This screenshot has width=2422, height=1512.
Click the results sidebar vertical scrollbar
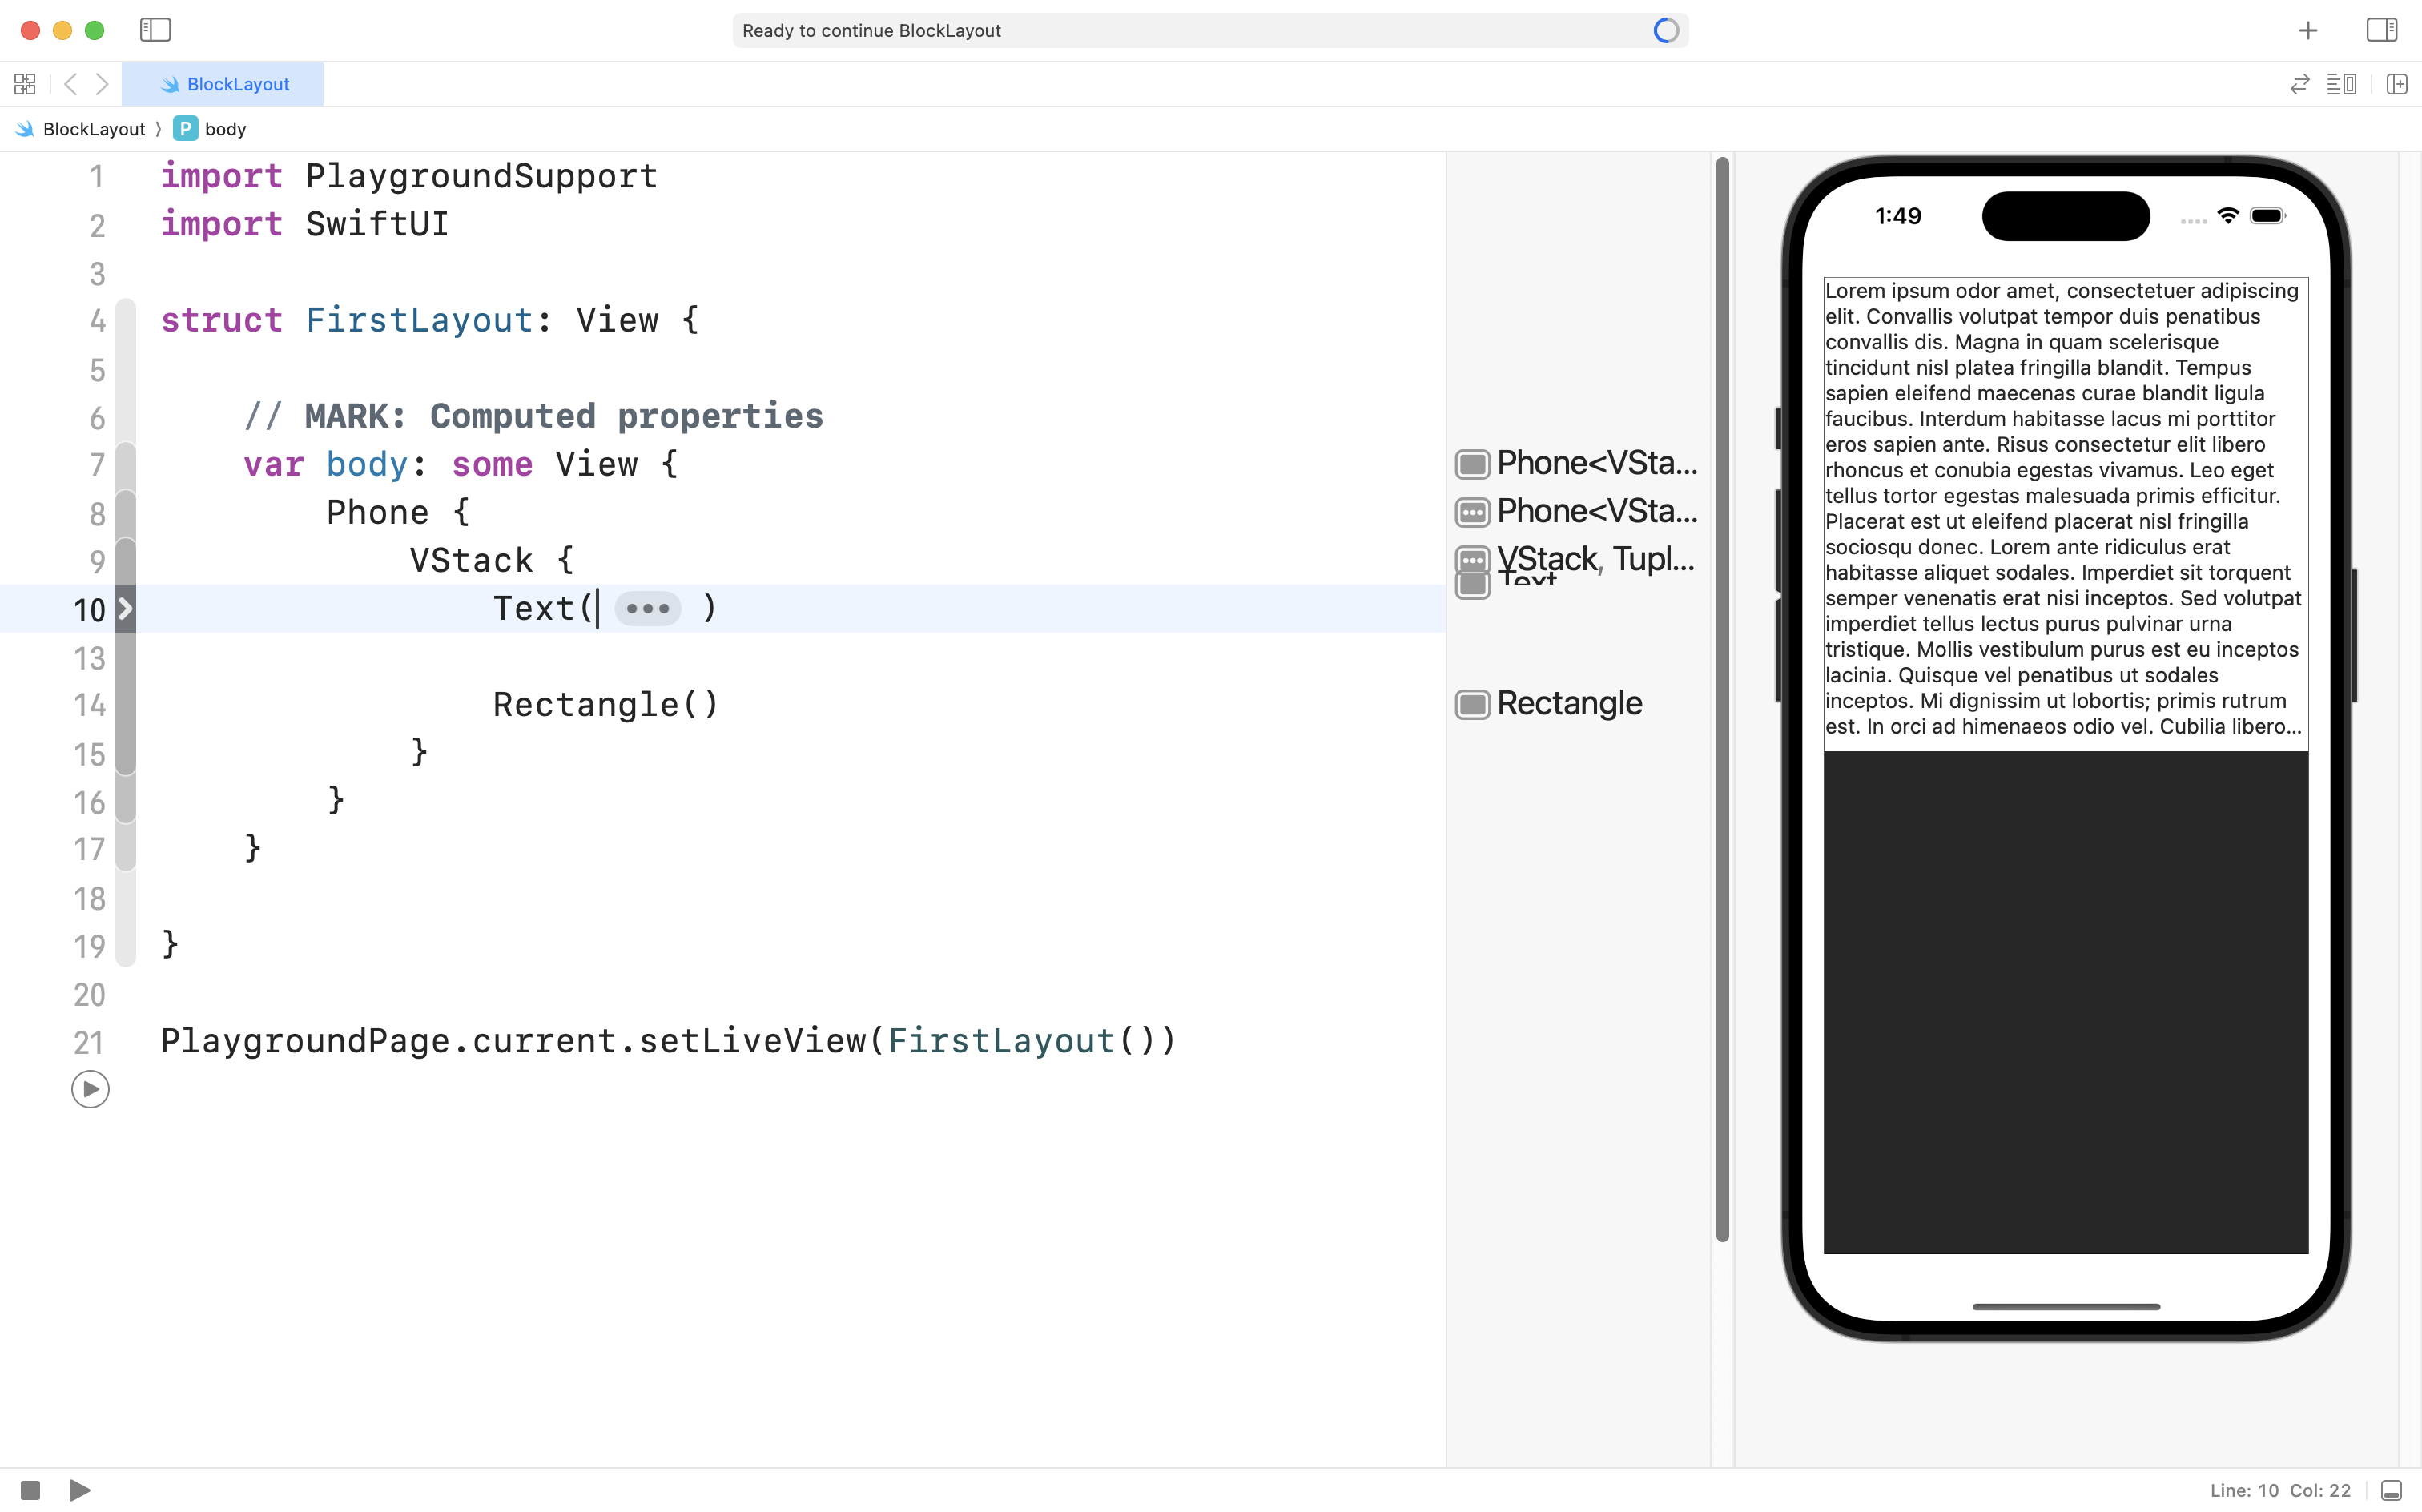[1722, 700]
